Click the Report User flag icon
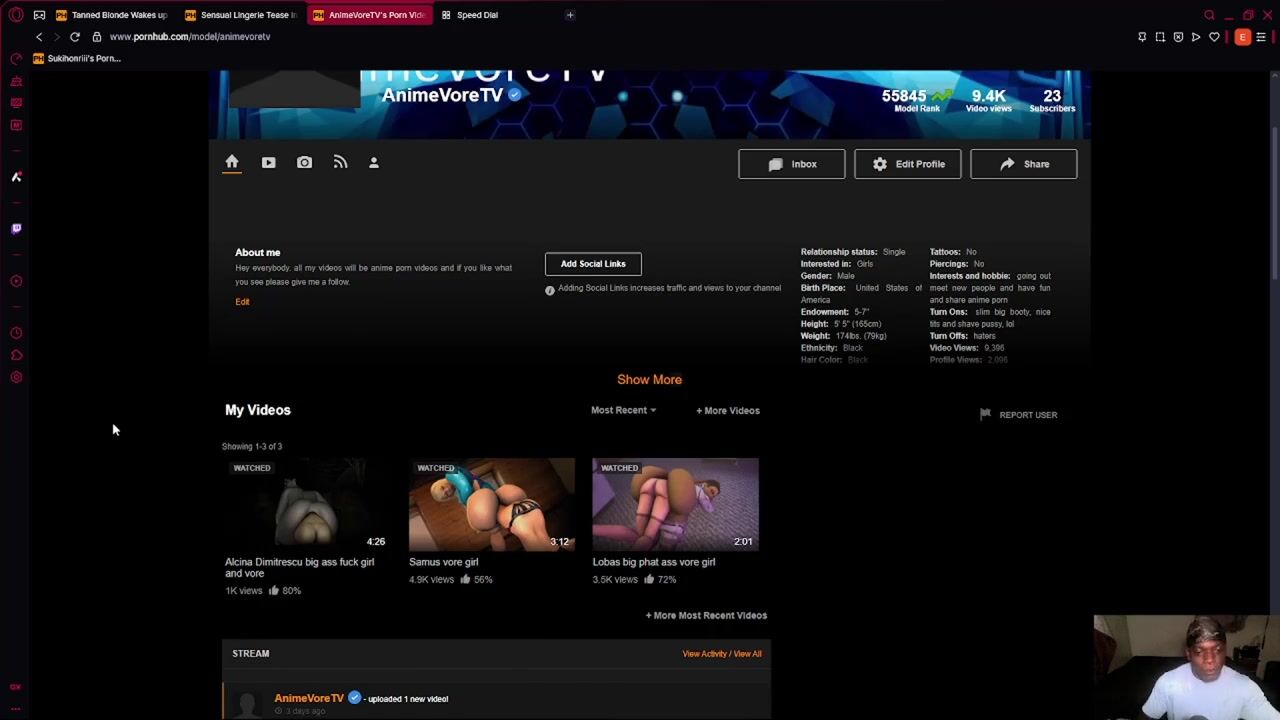Viewport: 1280px width, 720px height. [x=985, y=414]
